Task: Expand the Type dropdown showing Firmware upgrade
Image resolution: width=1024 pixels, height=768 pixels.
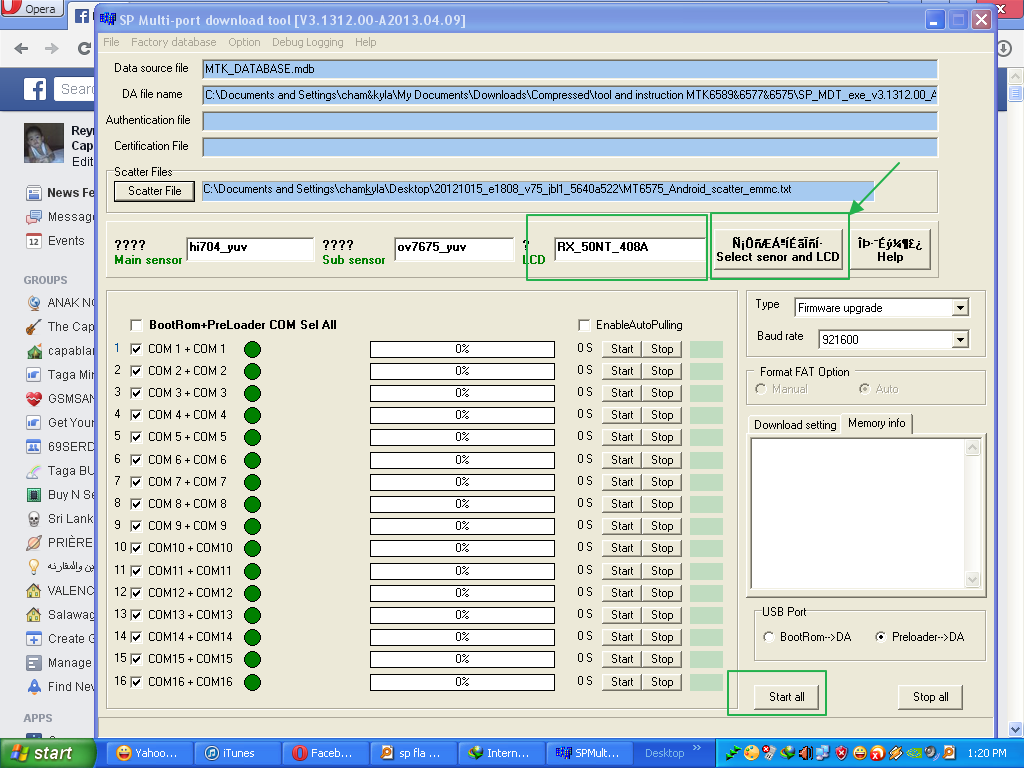Action: [960, 308]
